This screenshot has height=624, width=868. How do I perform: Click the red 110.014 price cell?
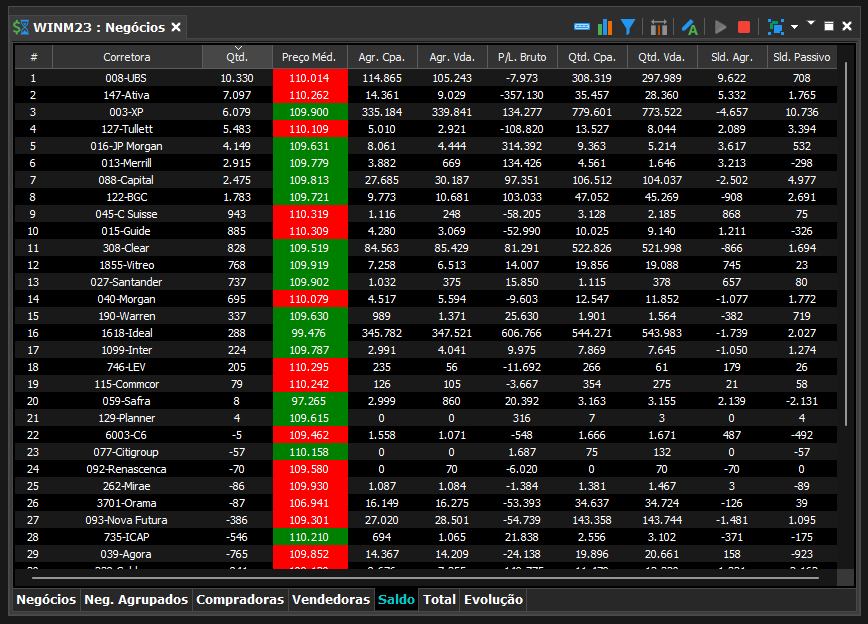310,78
